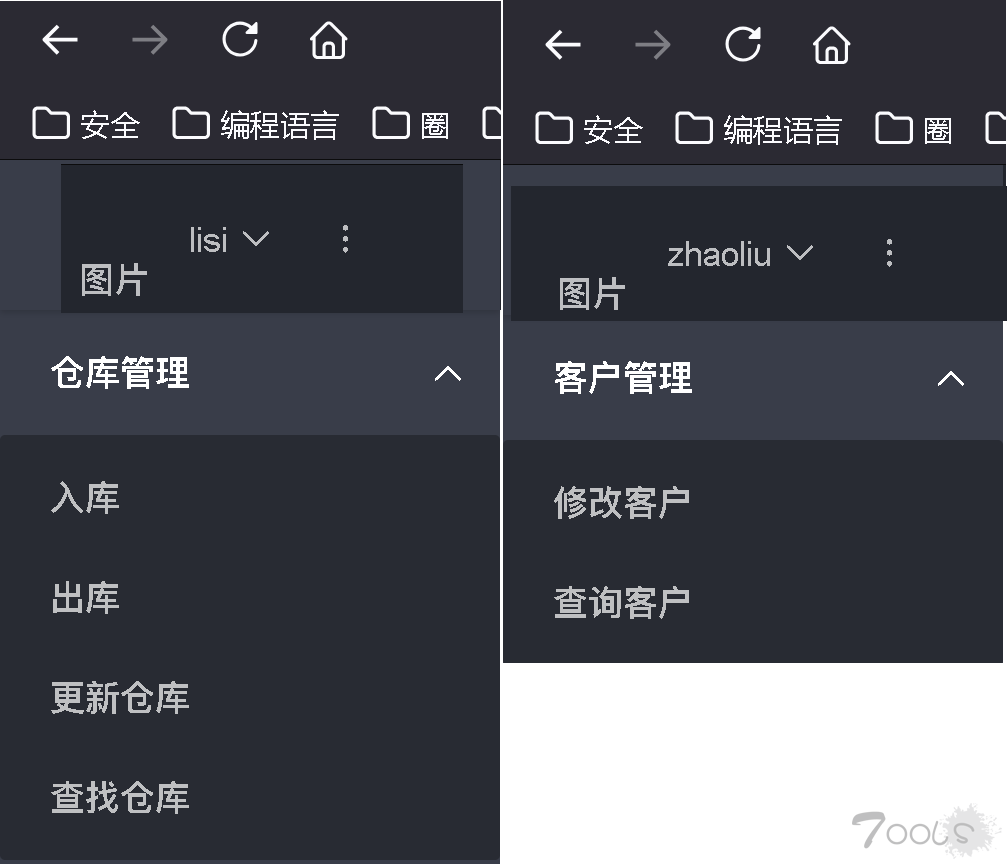Go to home page in left browser
Image resolution: width=1007 pixels, height=864 pixels.
pos(329,40)
